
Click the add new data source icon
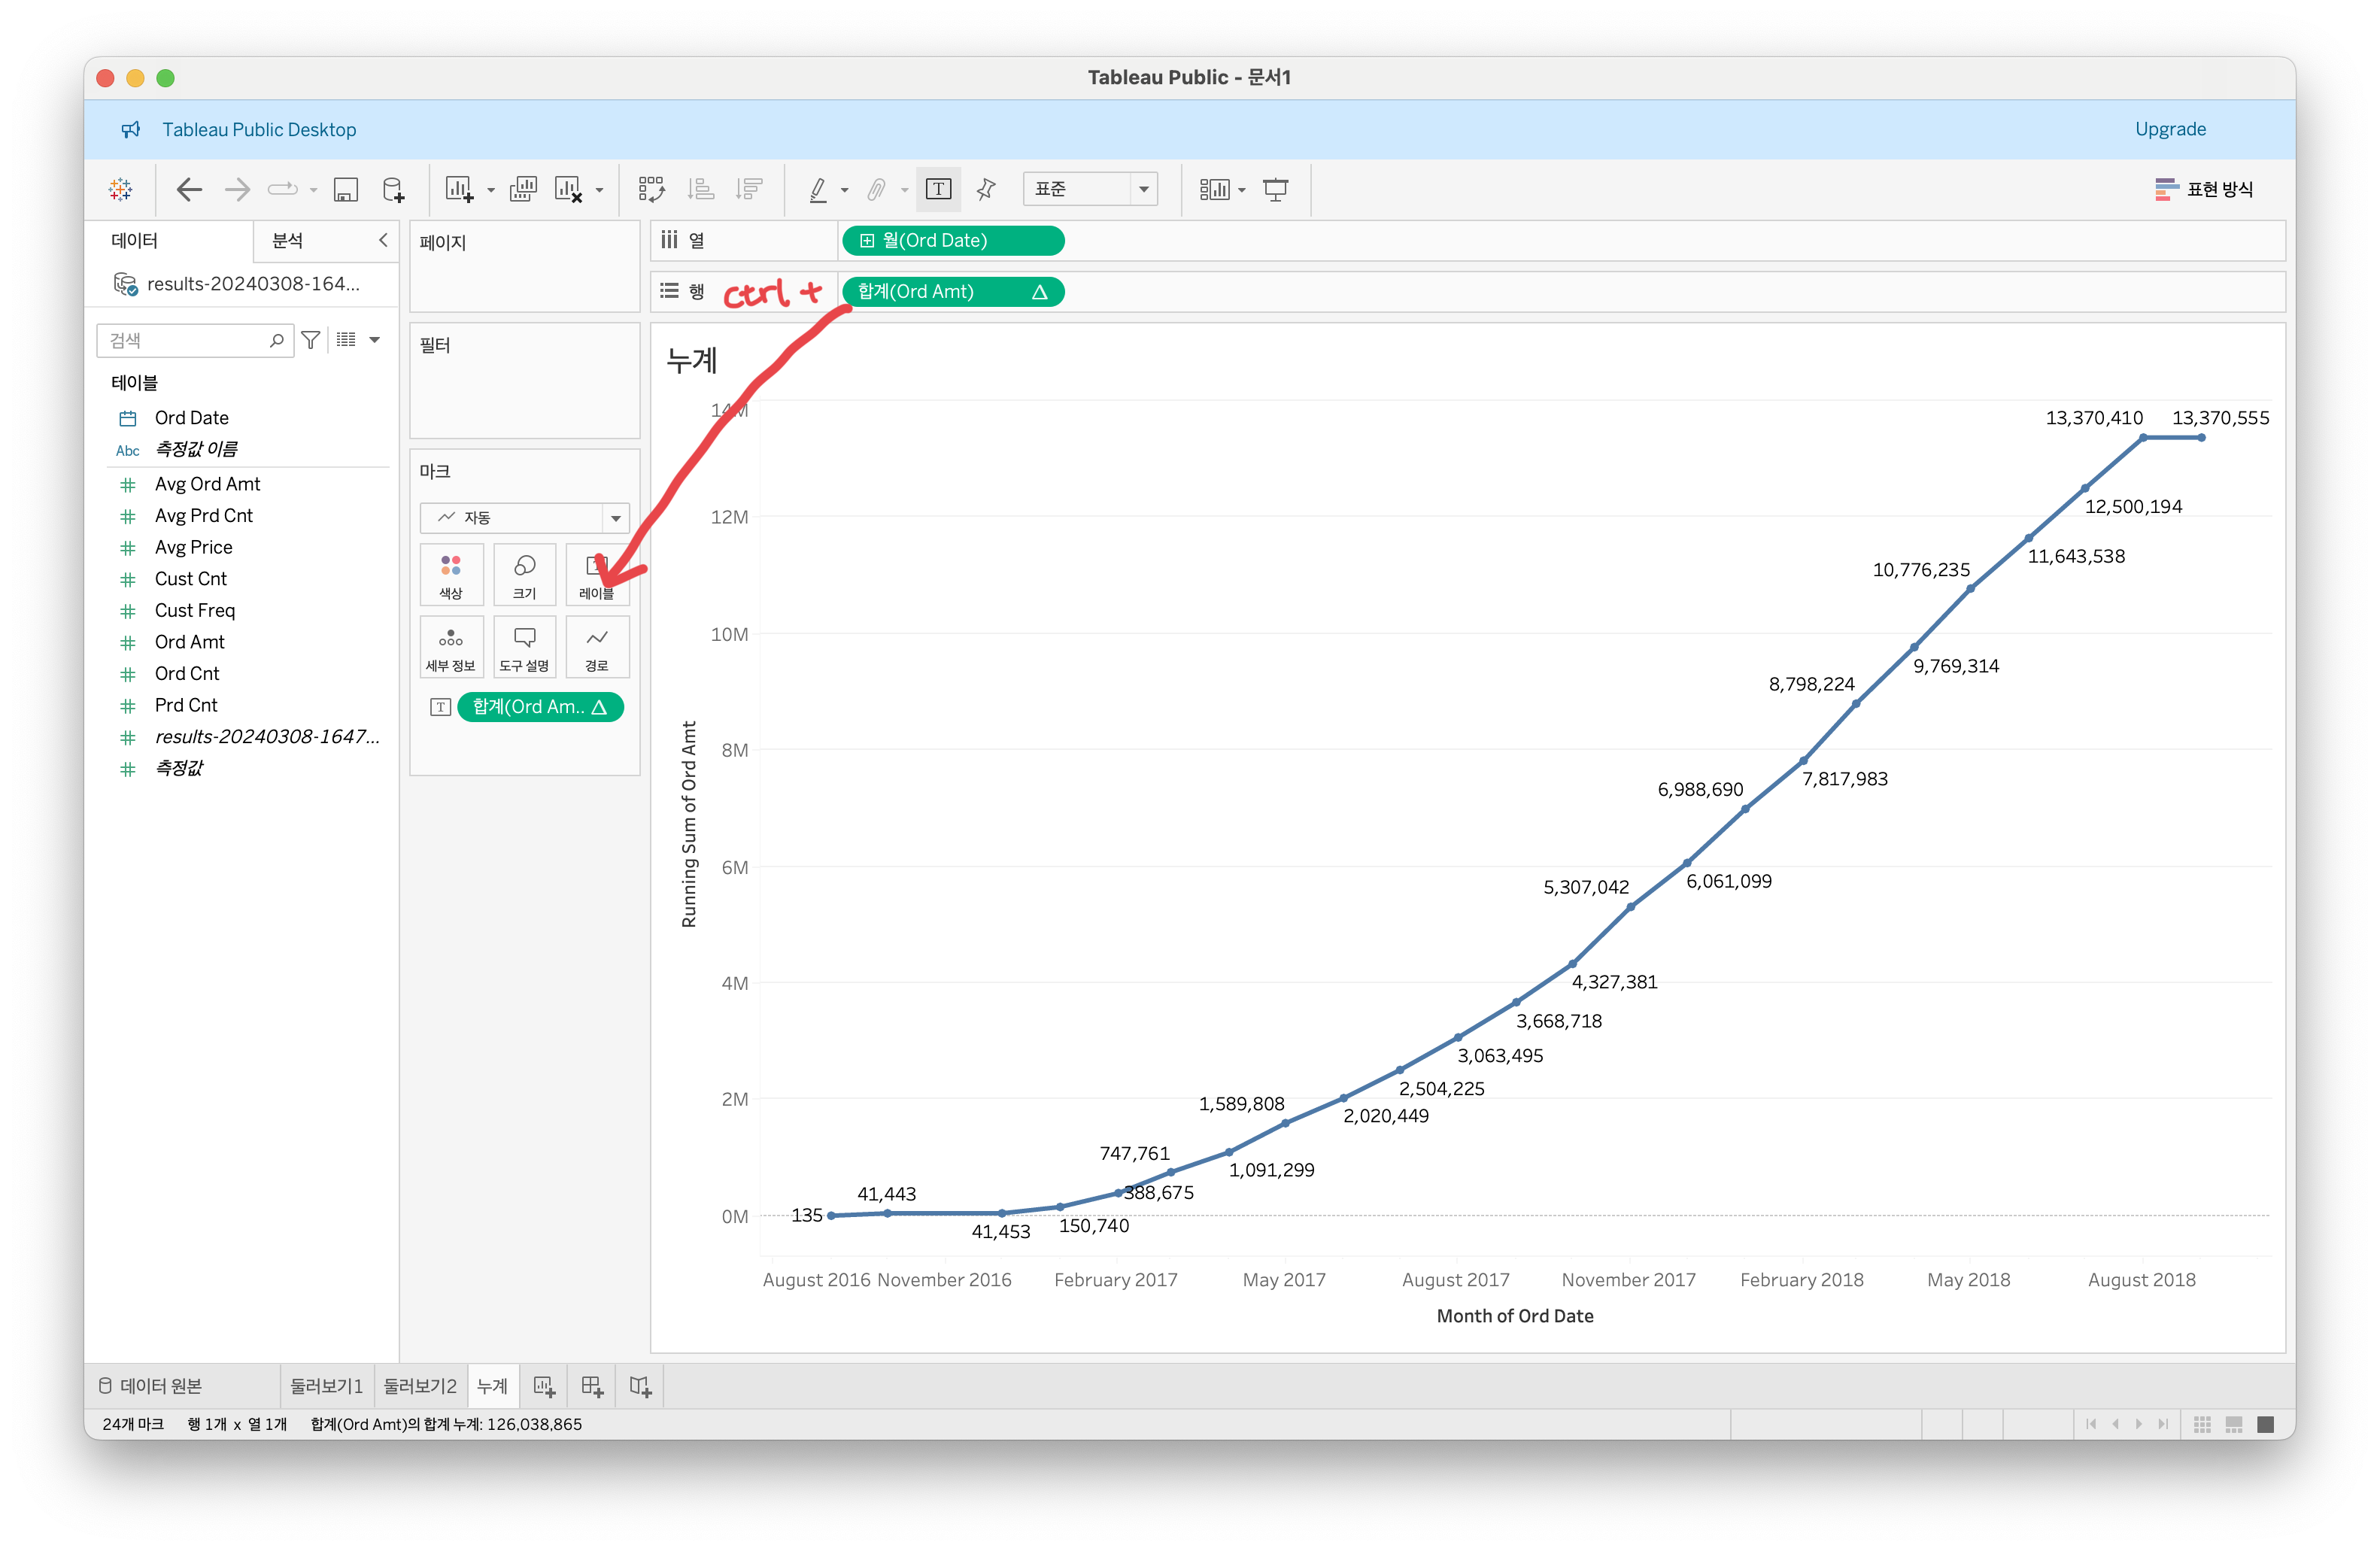pyautogui.click(x=394, y=190)
